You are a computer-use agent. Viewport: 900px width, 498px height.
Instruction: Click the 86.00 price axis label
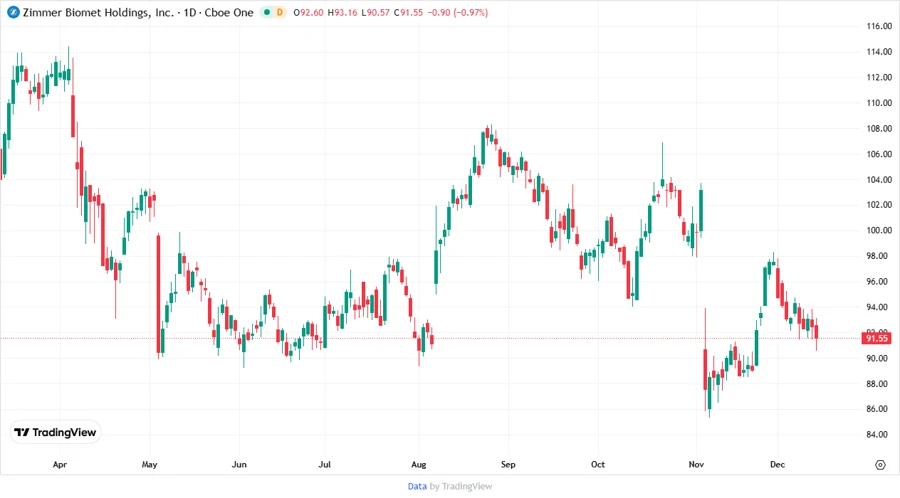pyautogui.click(x=879, y=409)
